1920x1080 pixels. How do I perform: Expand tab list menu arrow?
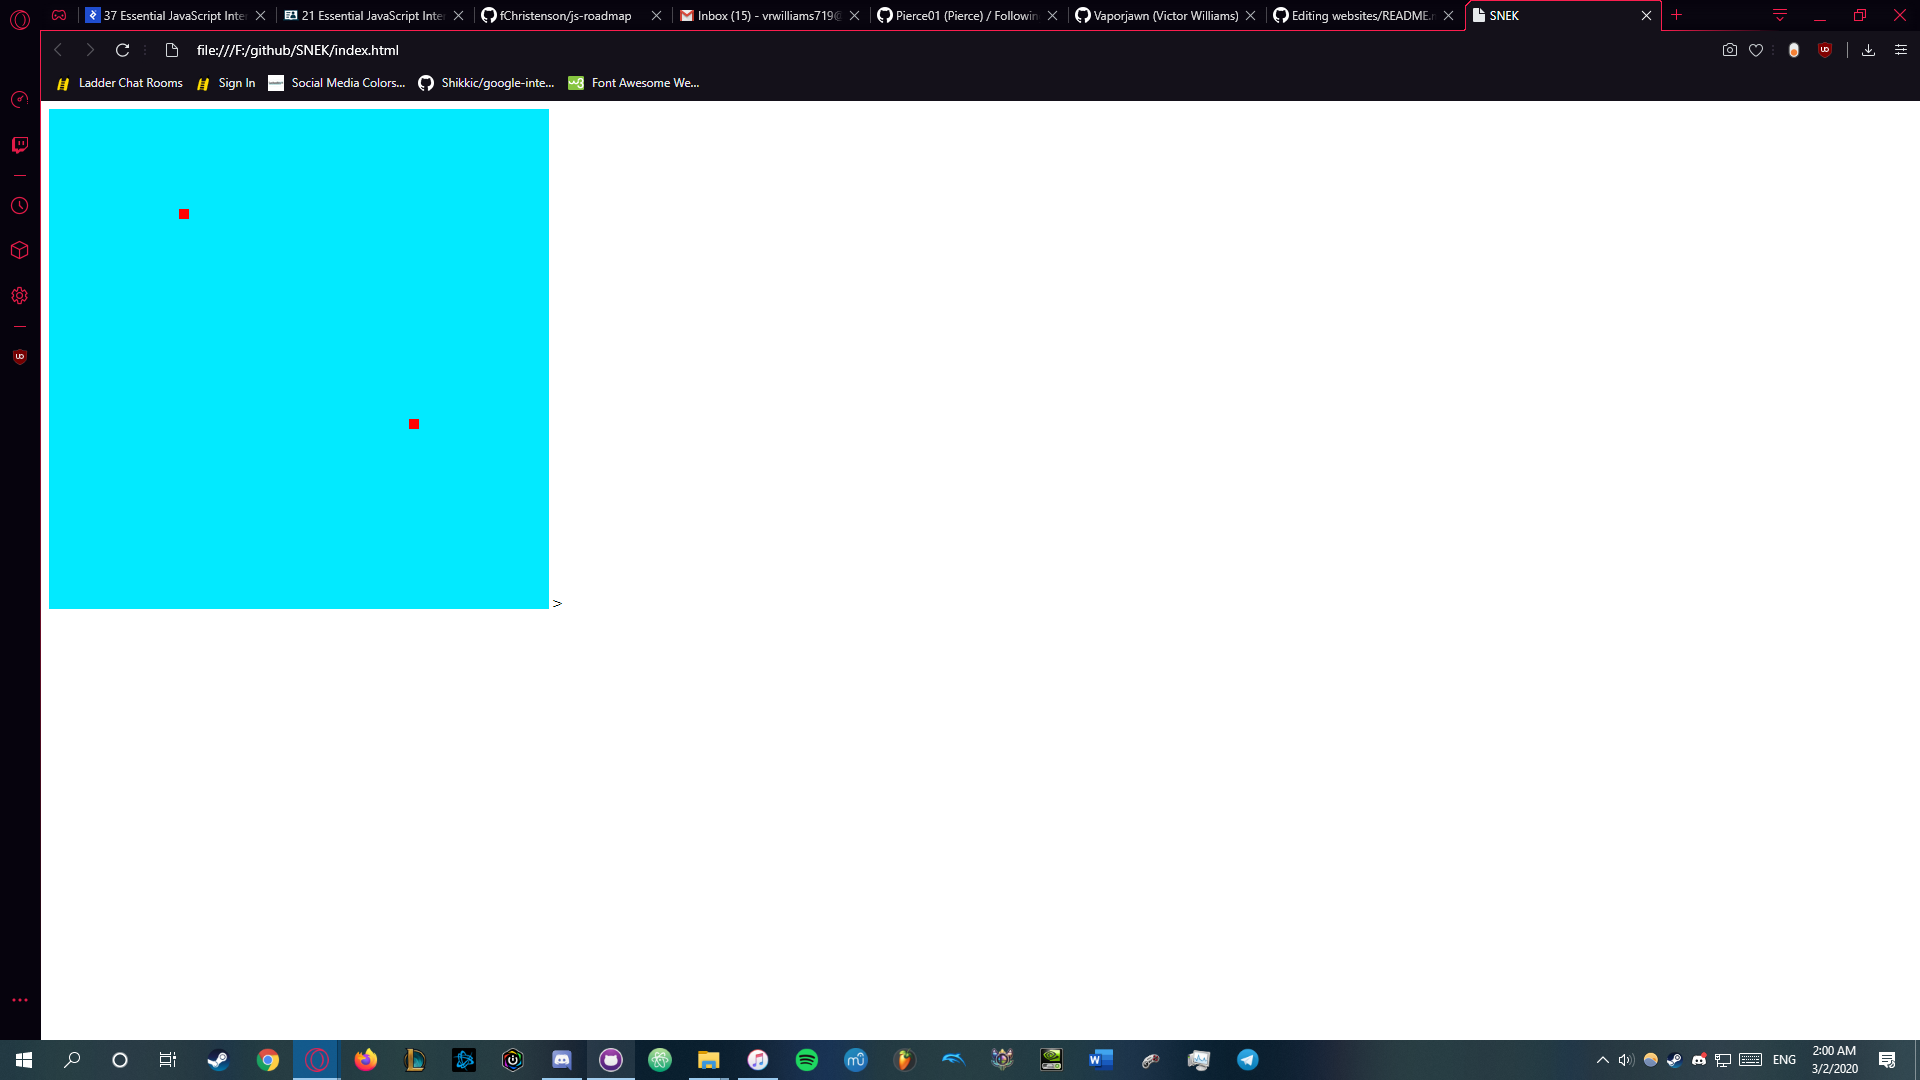[1780, 16]
